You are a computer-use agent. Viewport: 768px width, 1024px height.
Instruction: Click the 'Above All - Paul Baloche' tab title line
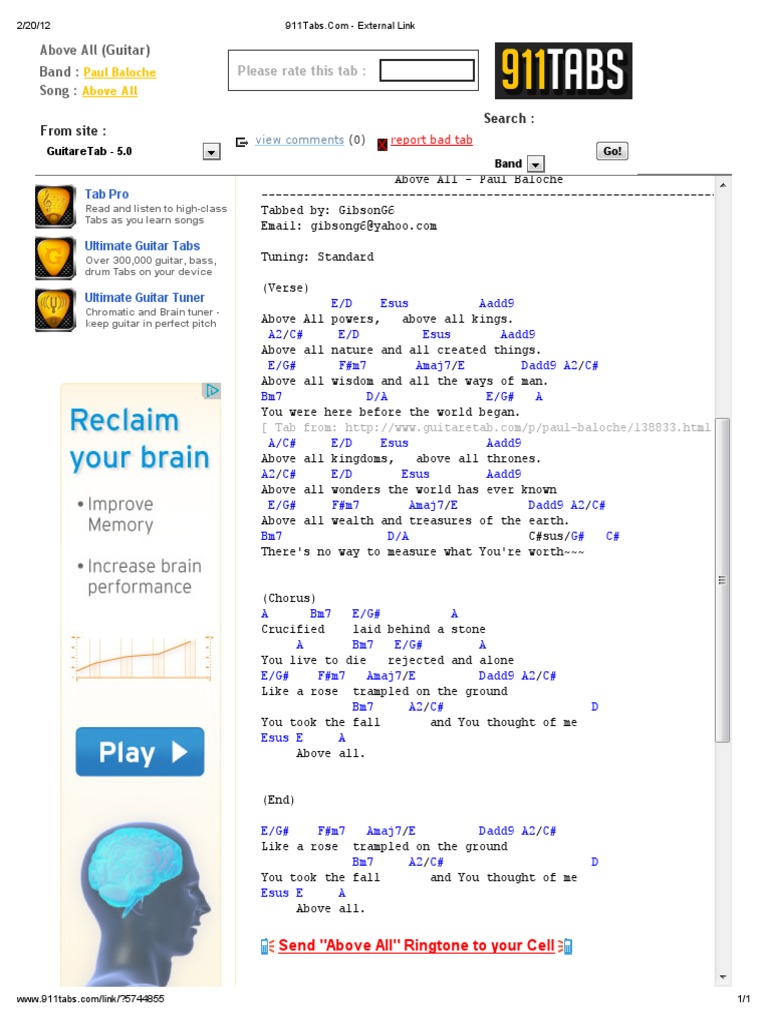point(479,180)
